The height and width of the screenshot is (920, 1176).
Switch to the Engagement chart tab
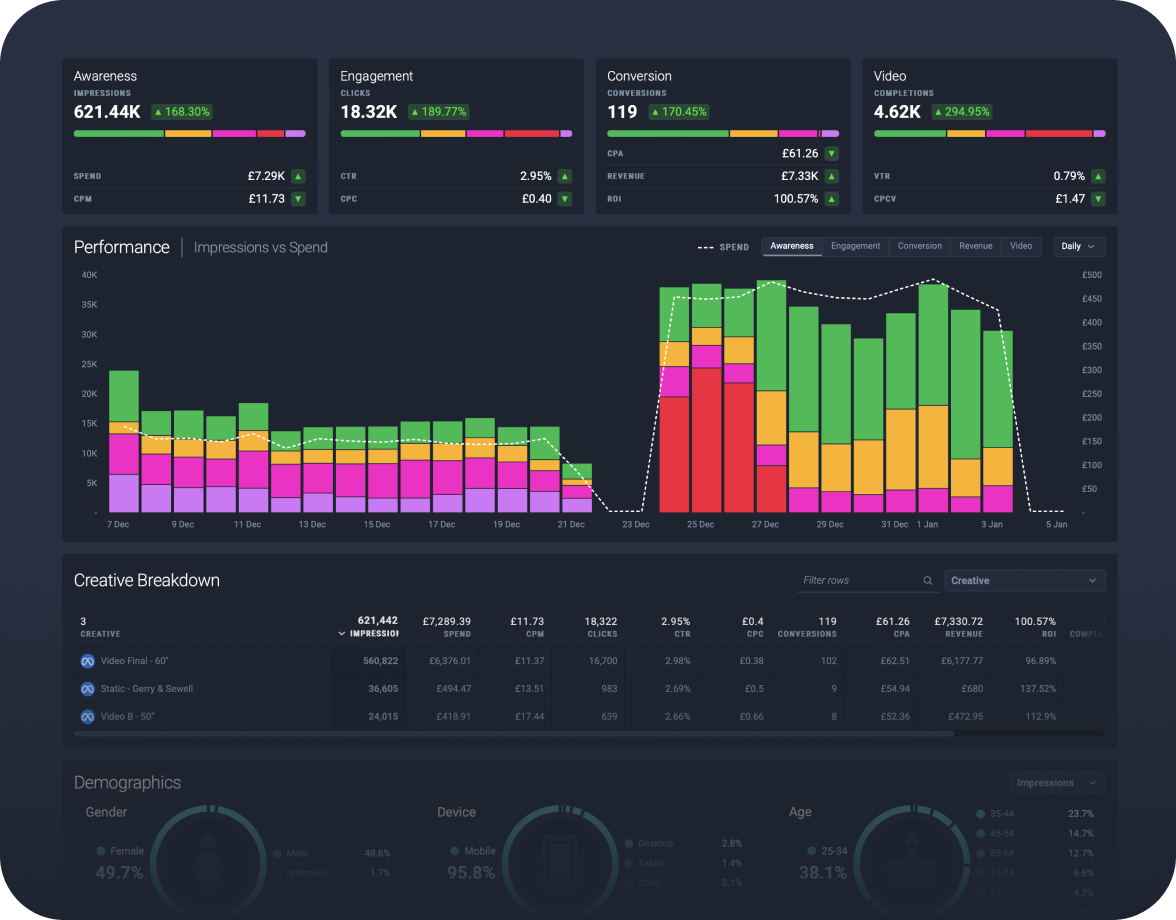[855, 246]
